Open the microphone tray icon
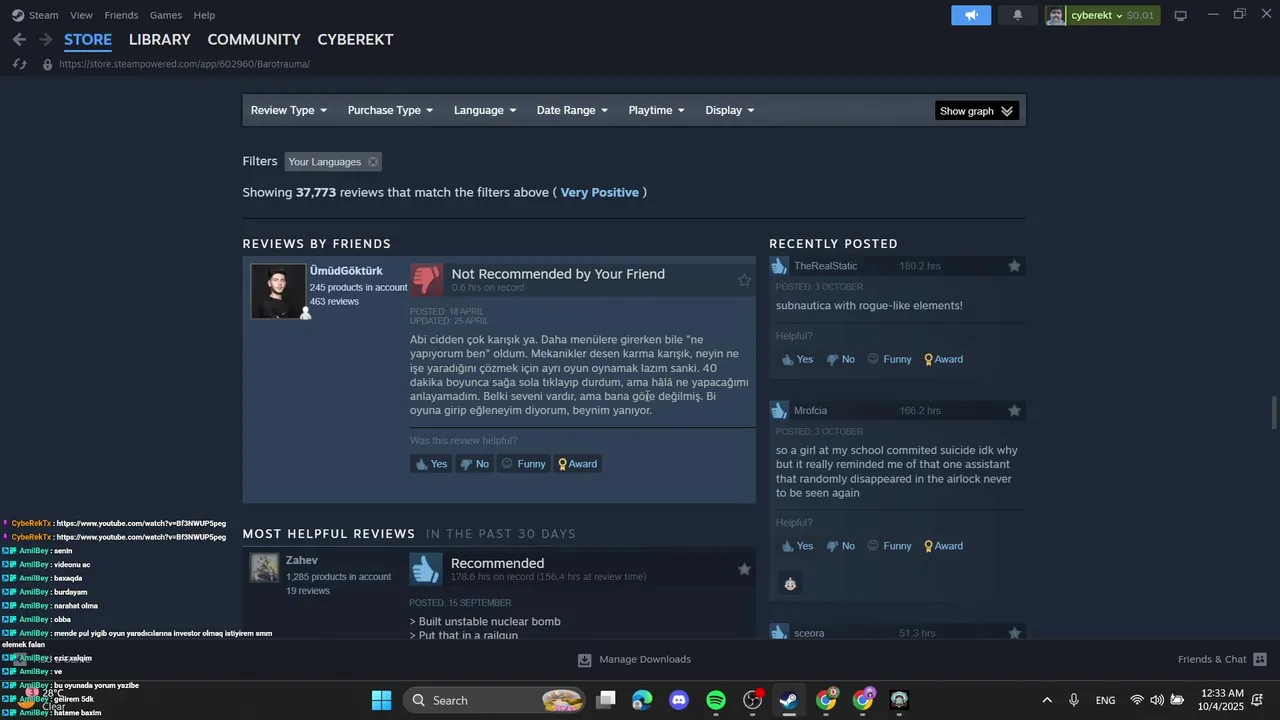Viewport: 1280px width, 720px height. (1074, 700)
